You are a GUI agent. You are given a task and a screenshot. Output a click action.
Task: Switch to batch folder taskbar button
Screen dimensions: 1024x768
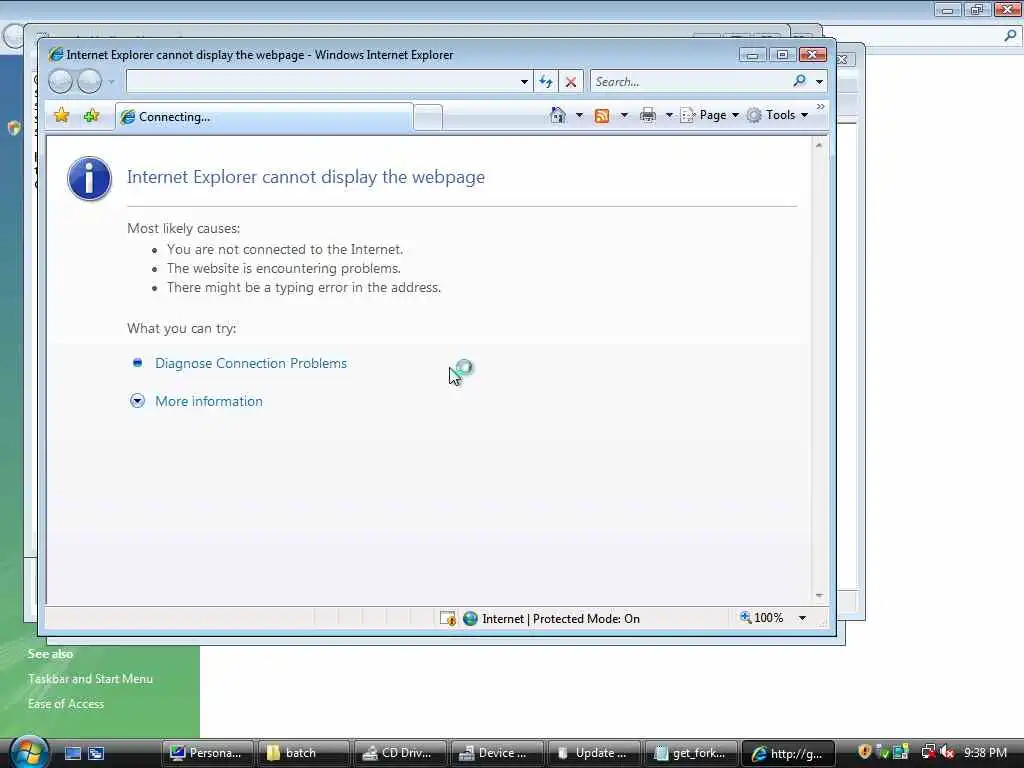tap(304, 753)
